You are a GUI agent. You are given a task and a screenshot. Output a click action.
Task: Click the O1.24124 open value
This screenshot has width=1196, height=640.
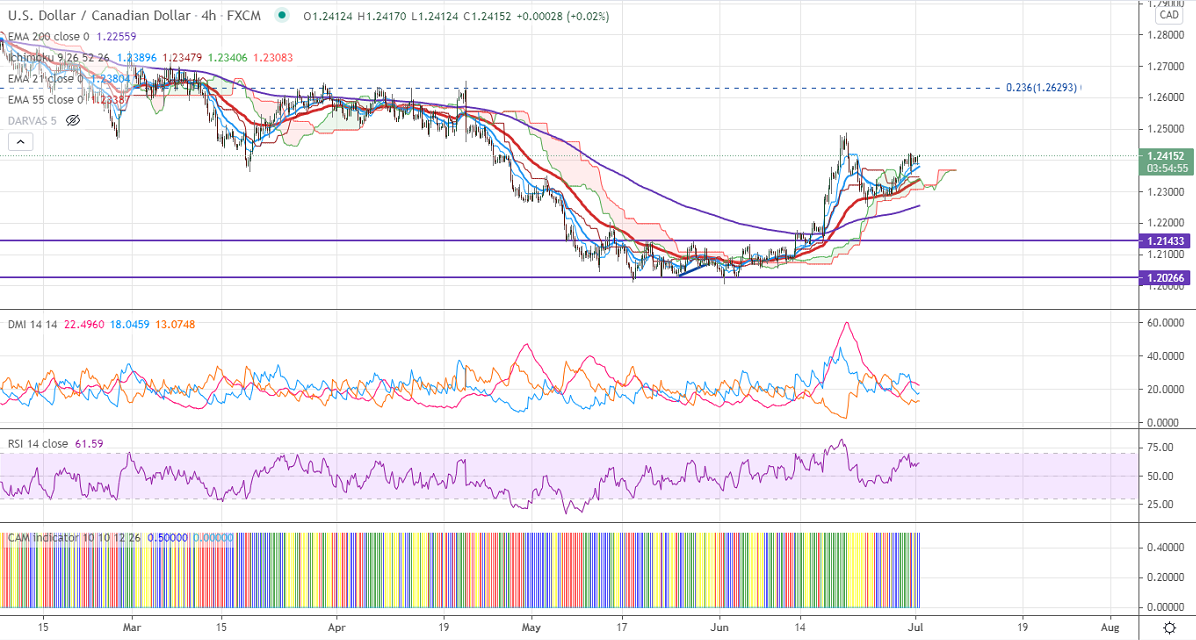click(328, 15)
